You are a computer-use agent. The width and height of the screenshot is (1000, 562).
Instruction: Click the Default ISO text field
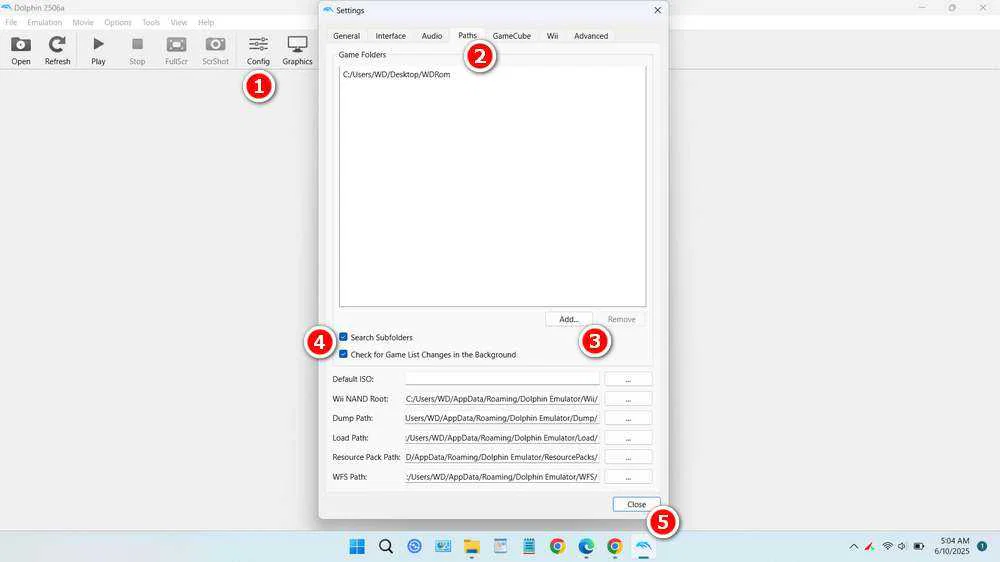tap(502, 379)
